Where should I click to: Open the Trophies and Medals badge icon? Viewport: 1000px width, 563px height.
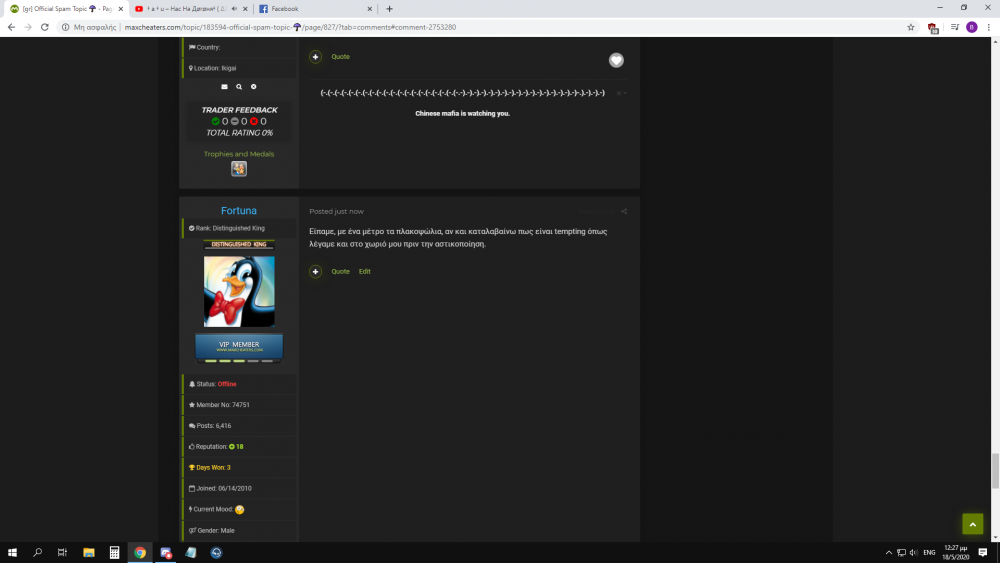point(239,169)
